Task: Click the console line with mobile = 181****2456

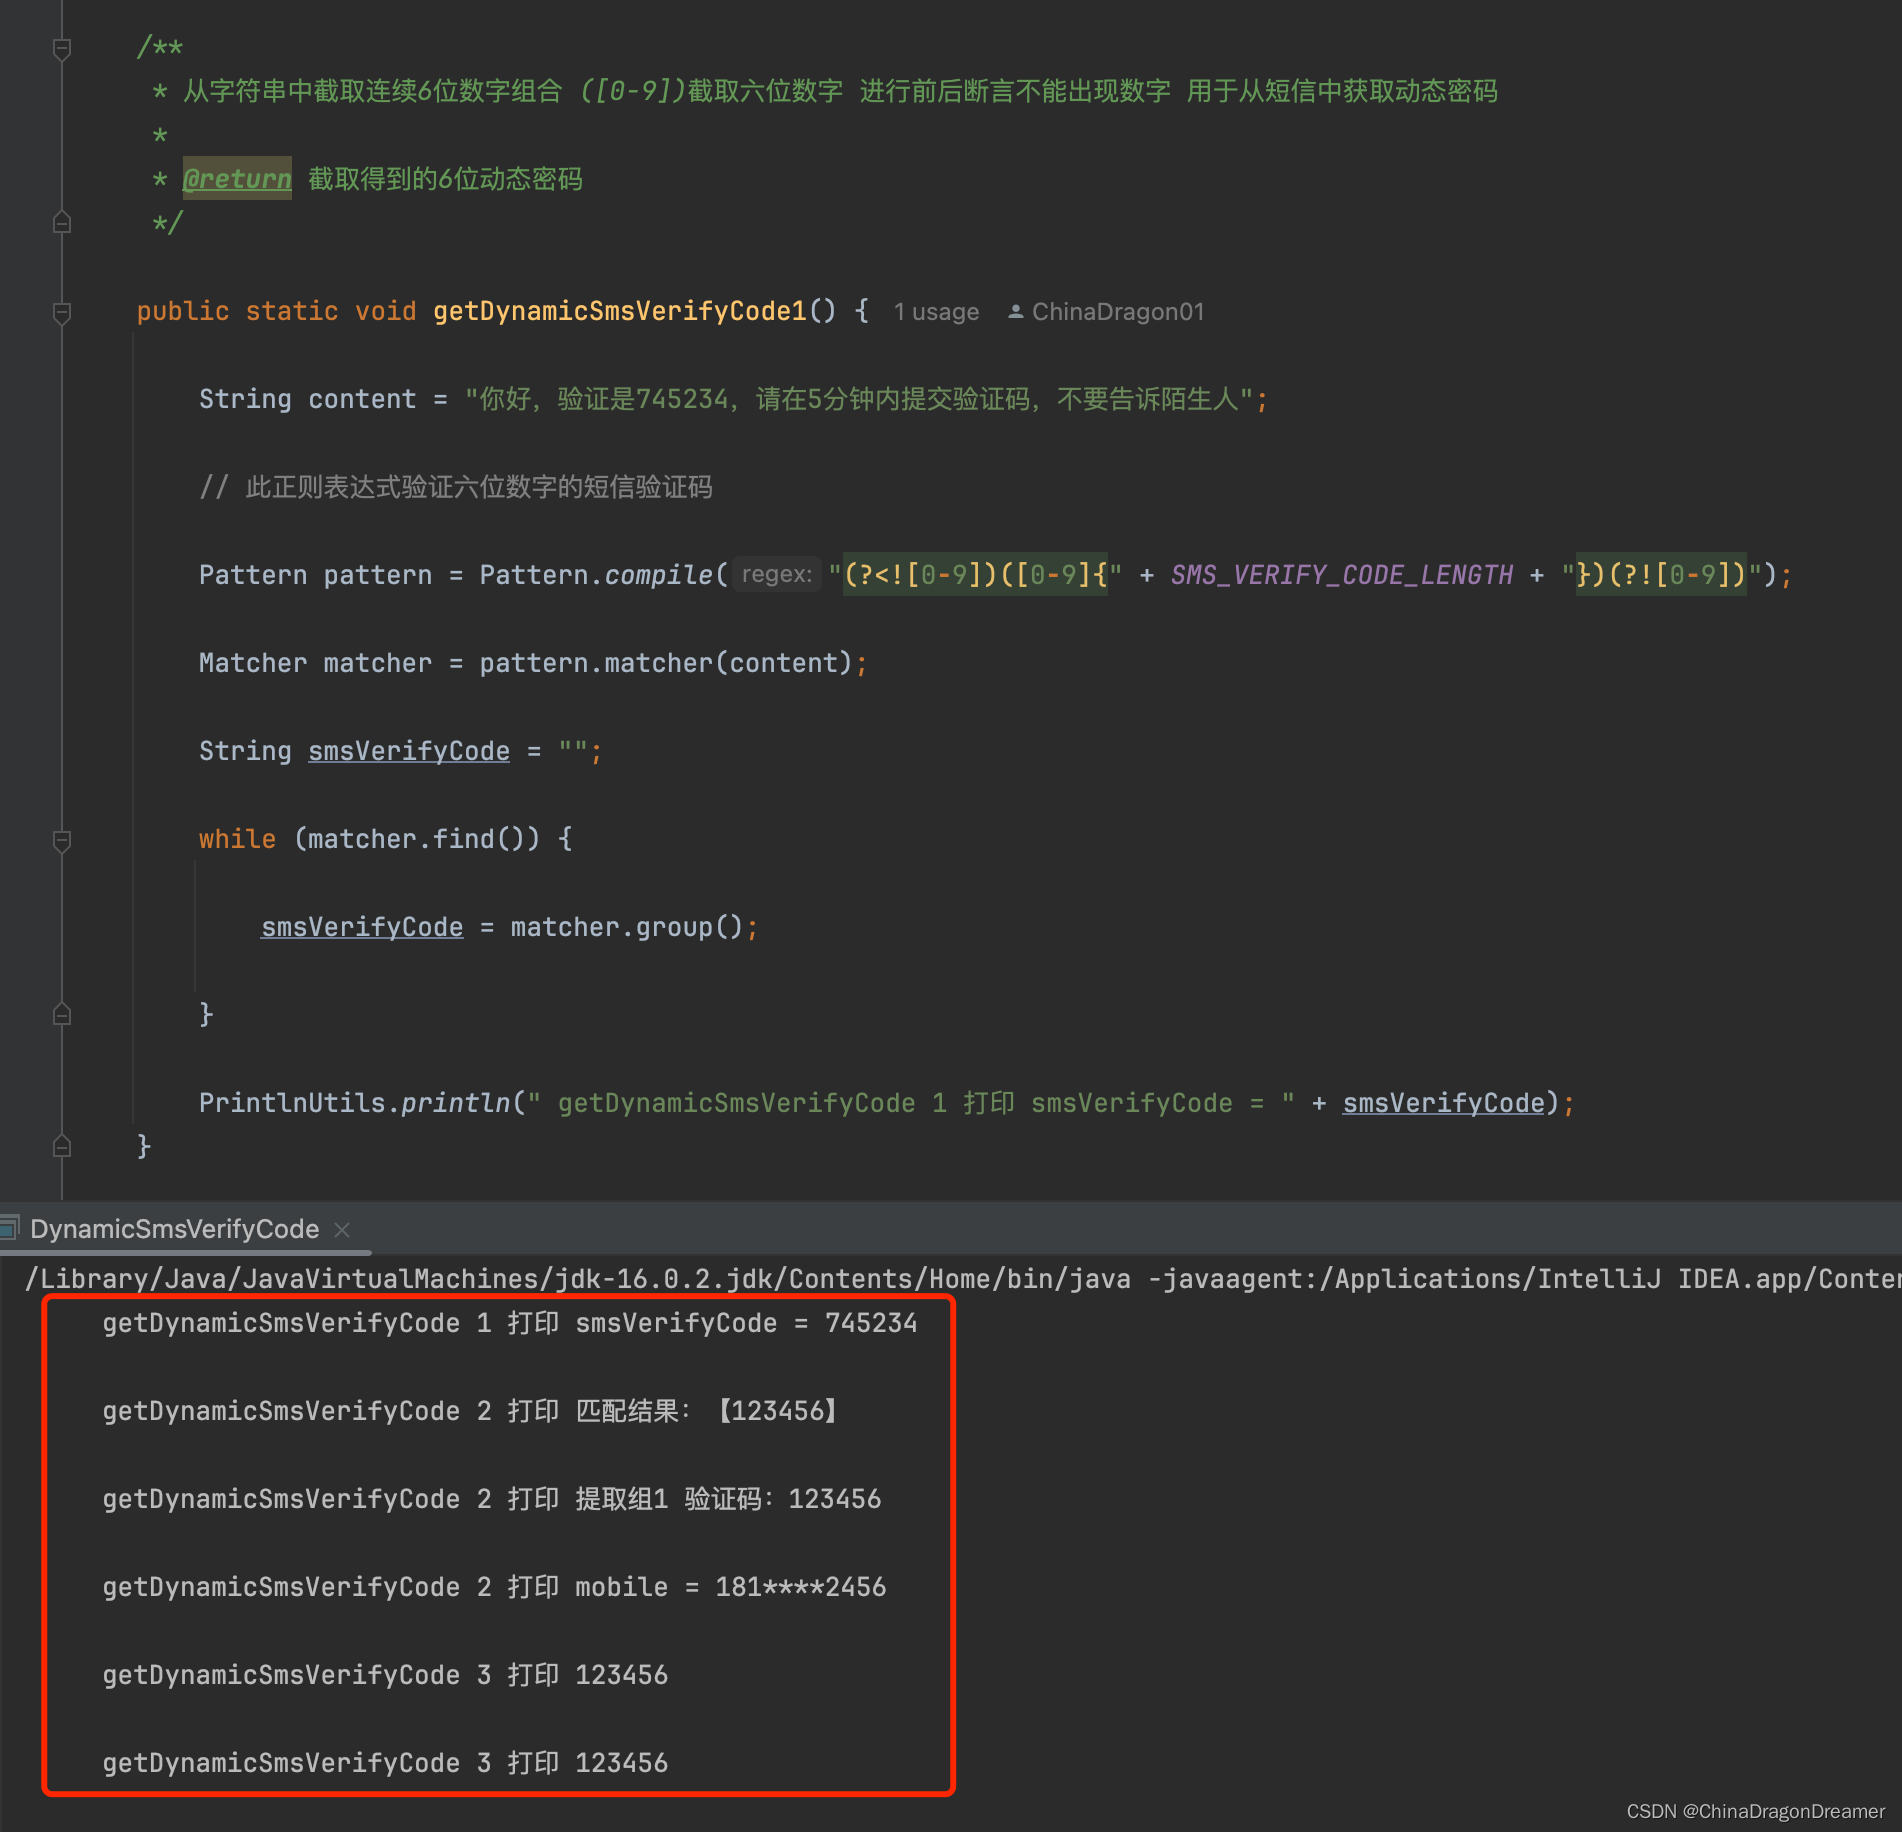Action: pyautogui.click(x=494, y=1587)
